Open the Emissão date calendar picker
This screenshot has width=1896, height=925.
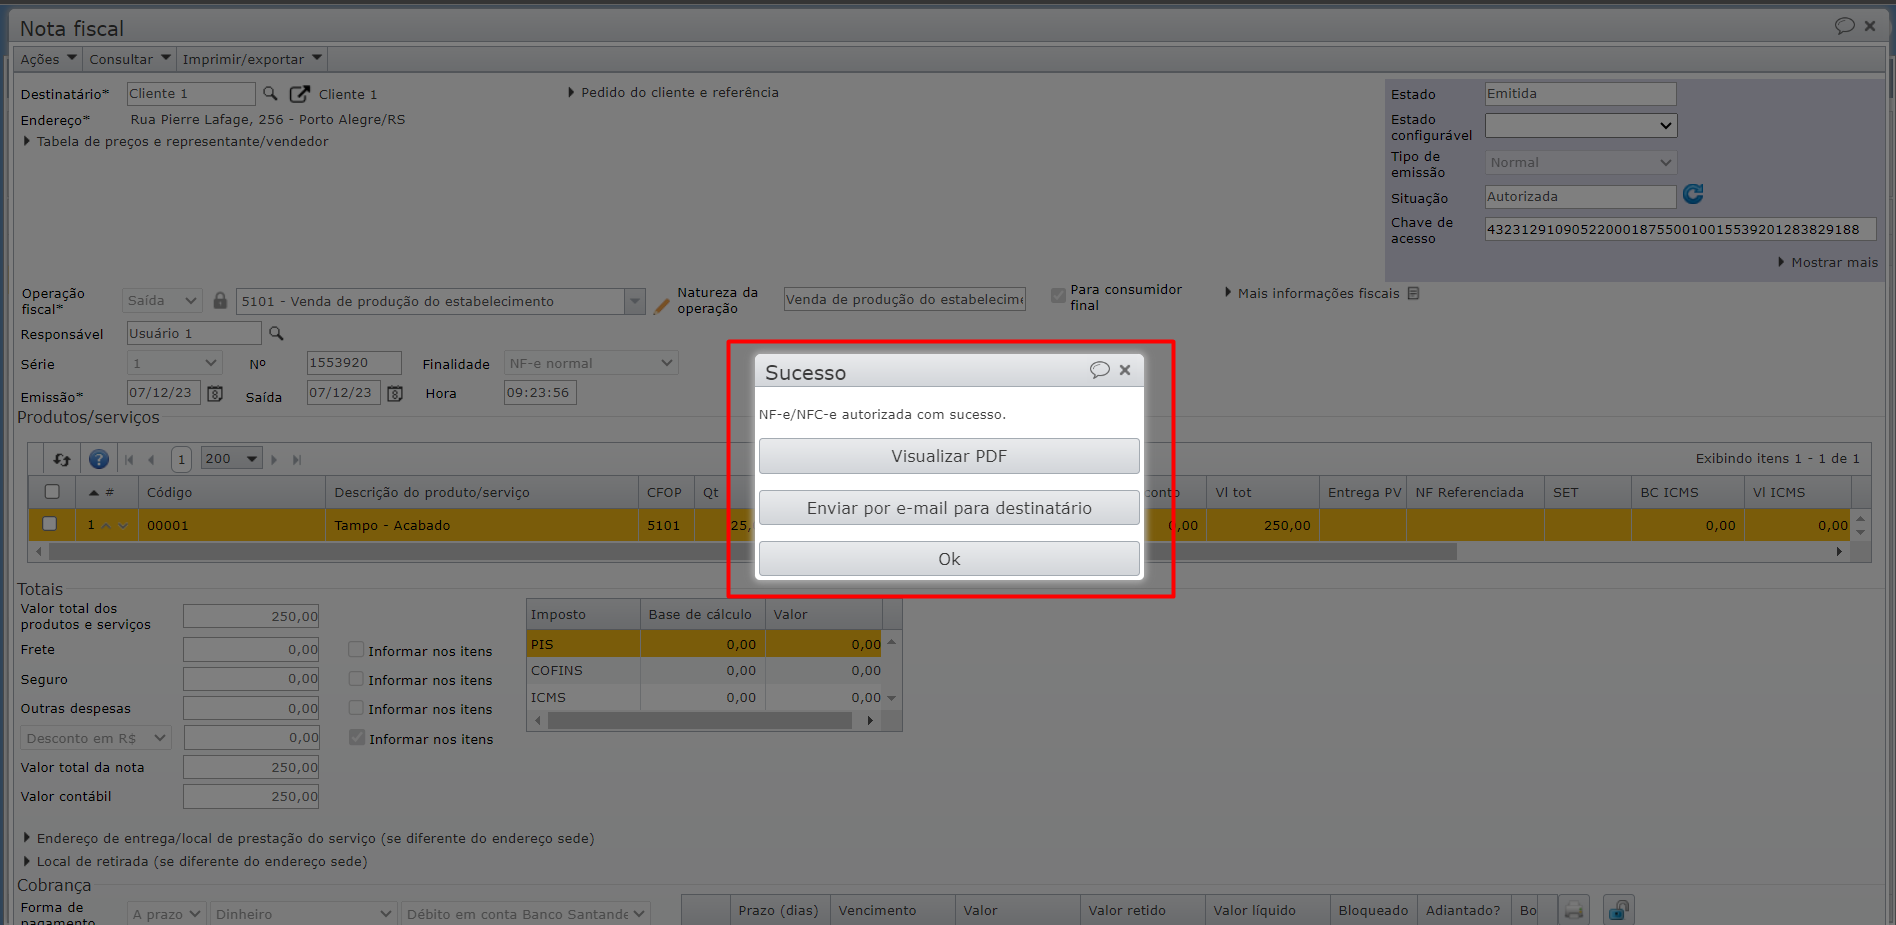(x=215, y=393)
